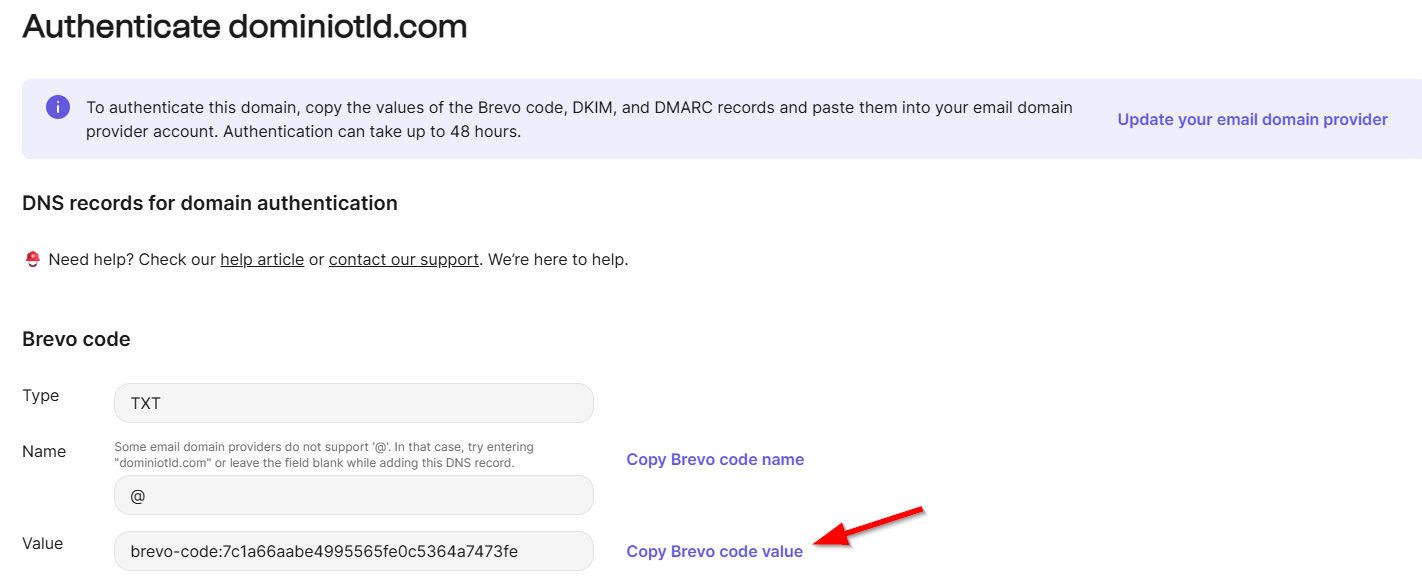
Task: Click the hint text above the Name field
Action: coord(324,455)
